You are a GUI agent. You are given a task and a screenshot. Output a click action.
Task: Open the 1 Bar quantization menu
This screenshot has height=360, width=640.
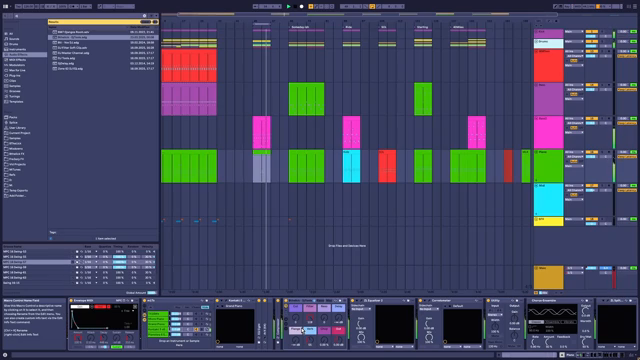[x=85, y=7]
